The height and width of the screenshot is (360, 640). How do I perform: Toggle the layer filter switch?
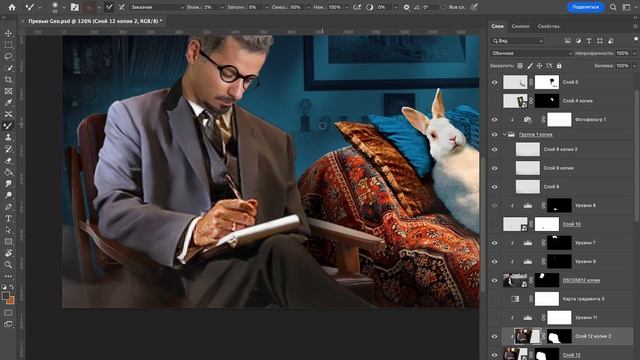636,40
